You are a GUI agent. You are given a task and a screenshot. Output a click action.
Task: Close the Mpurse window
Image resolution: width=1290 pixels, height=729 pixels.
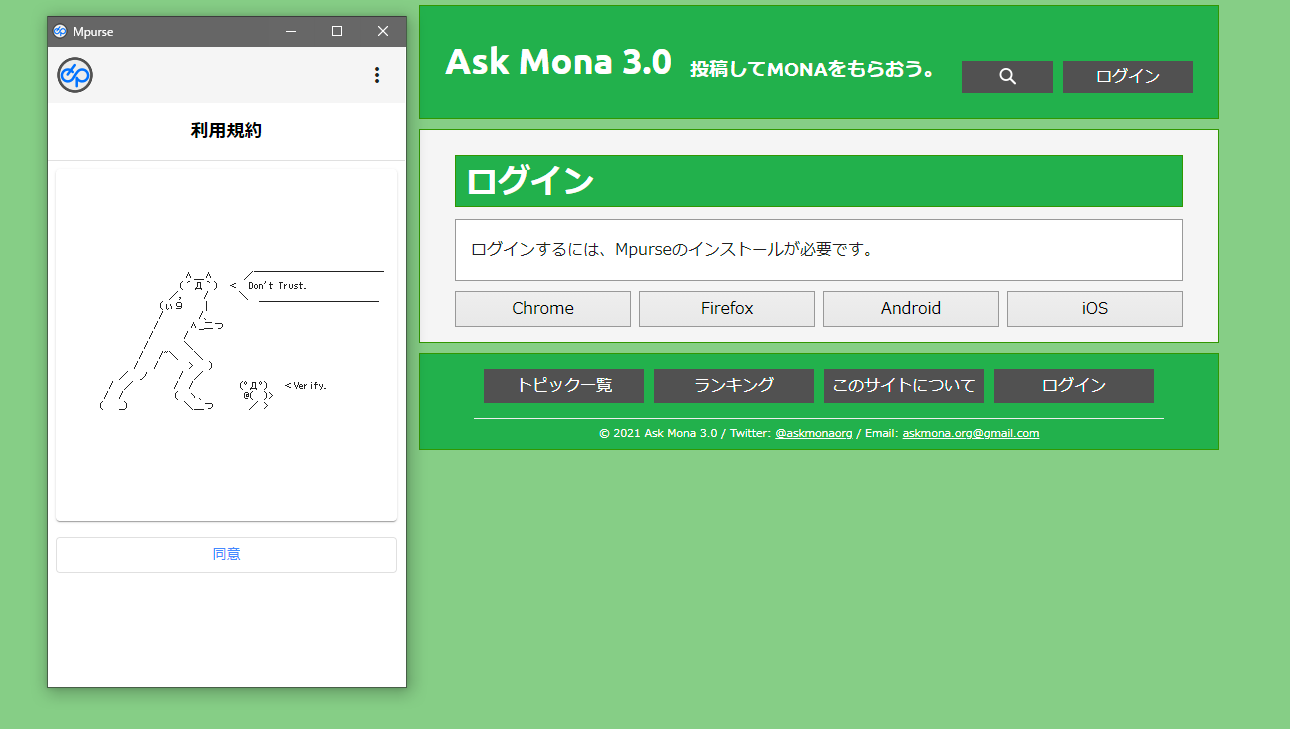pos(383,31)
